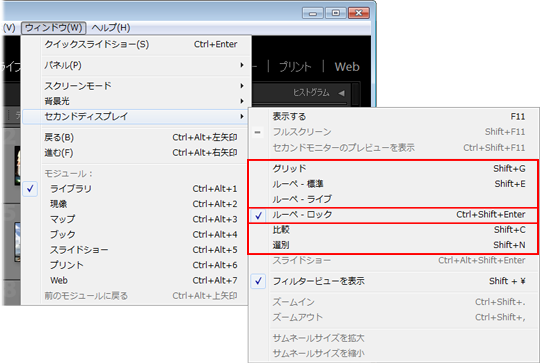Open プリント module tab in top bar
Viewport: 540px width, 363px height.
coord(295,66)
